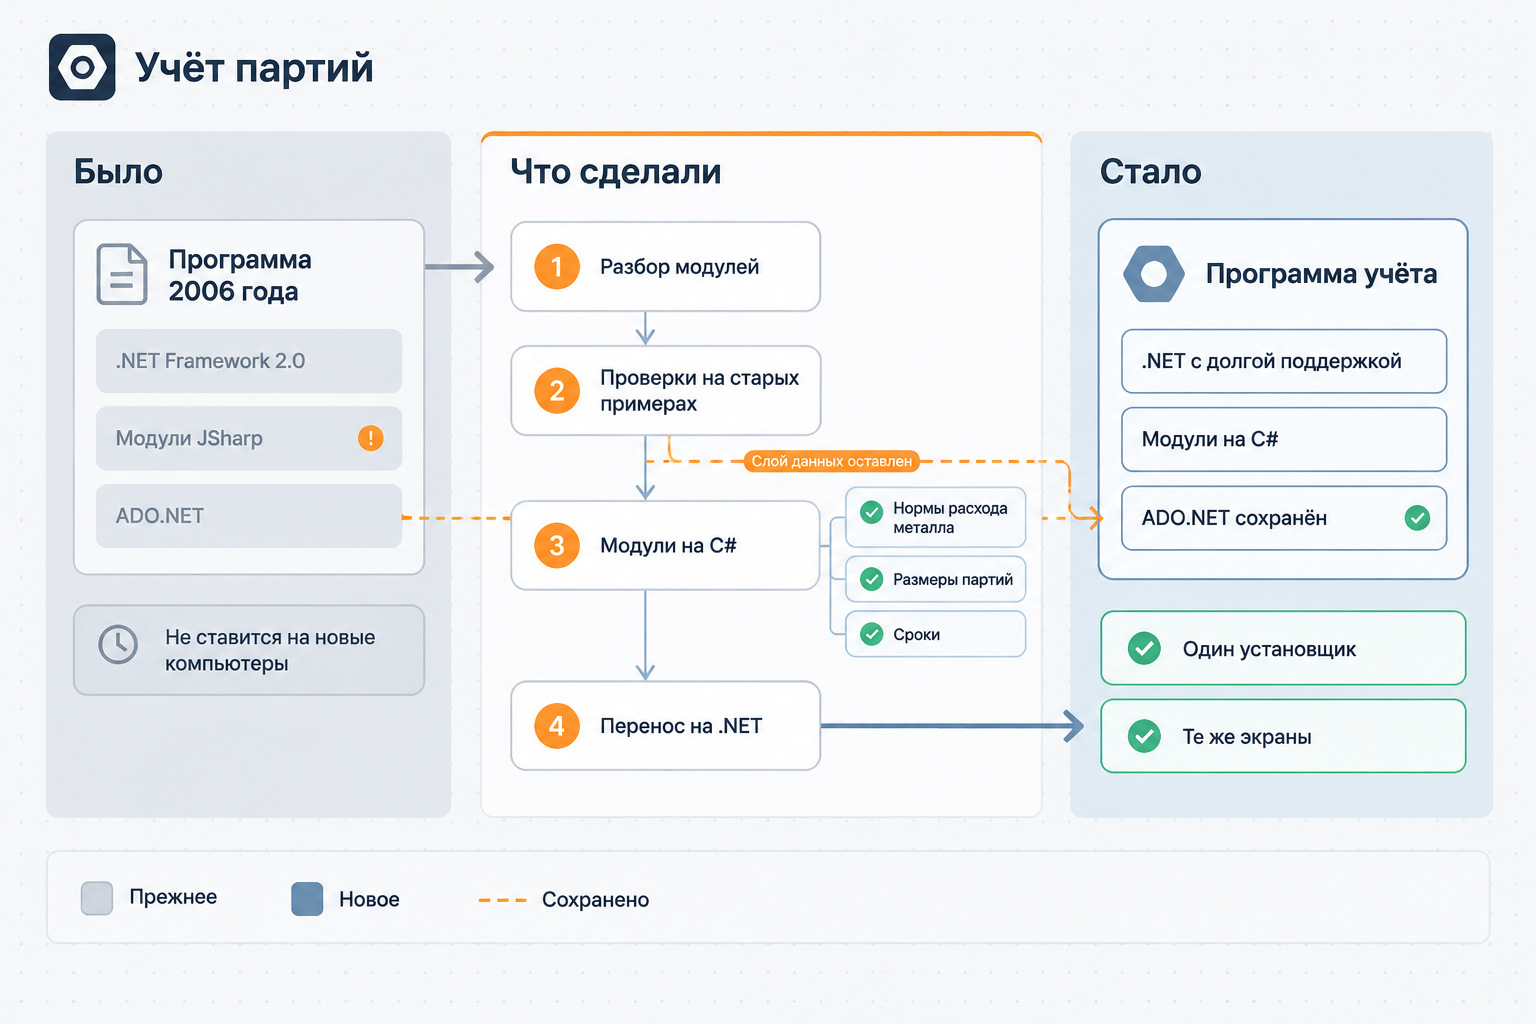Screen dimensions: 1536x1024
Task: Click the dashed orange Сохранено legend line
Action: [x=502, y=900]
